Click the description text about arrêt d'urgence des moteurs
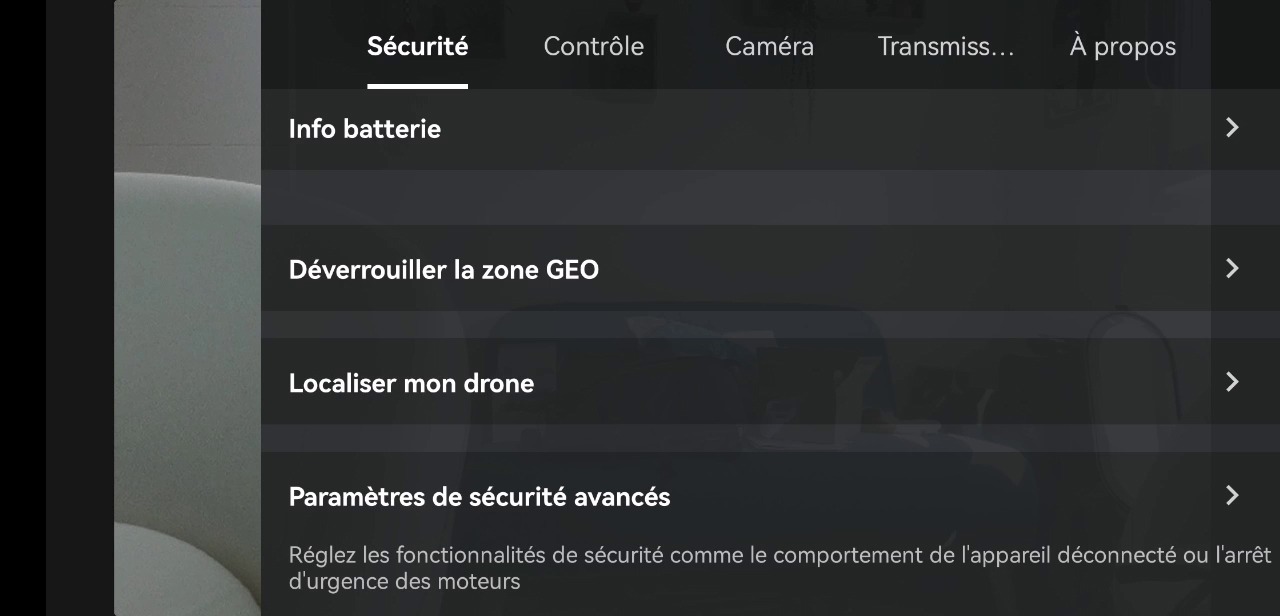 [x=779, y=567]
